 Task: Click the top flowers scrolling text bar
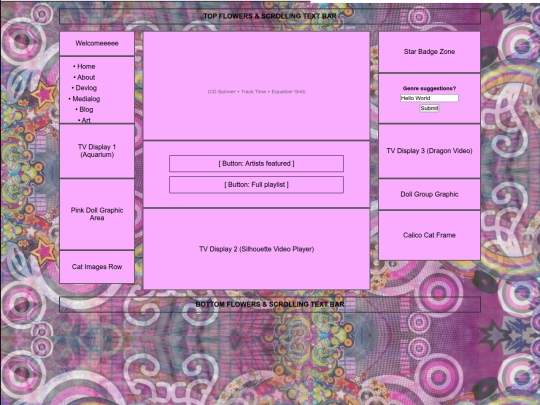click(x=270, y=16)
